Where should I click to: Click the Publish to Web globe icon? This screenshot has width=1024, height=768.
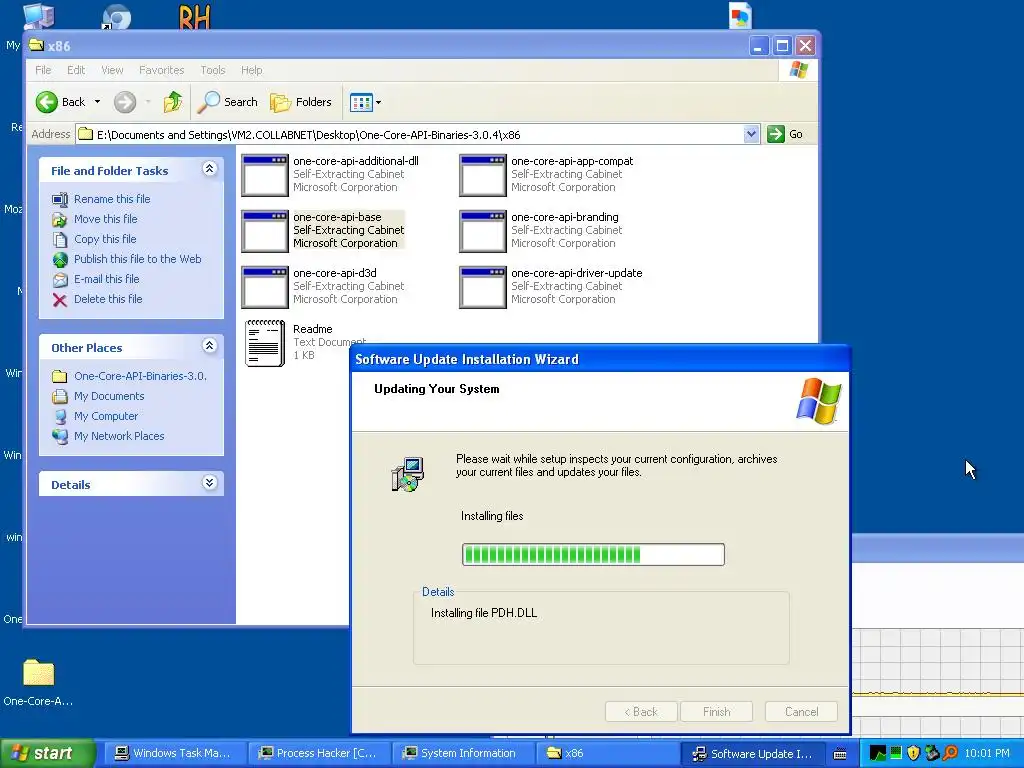point(60,260)
